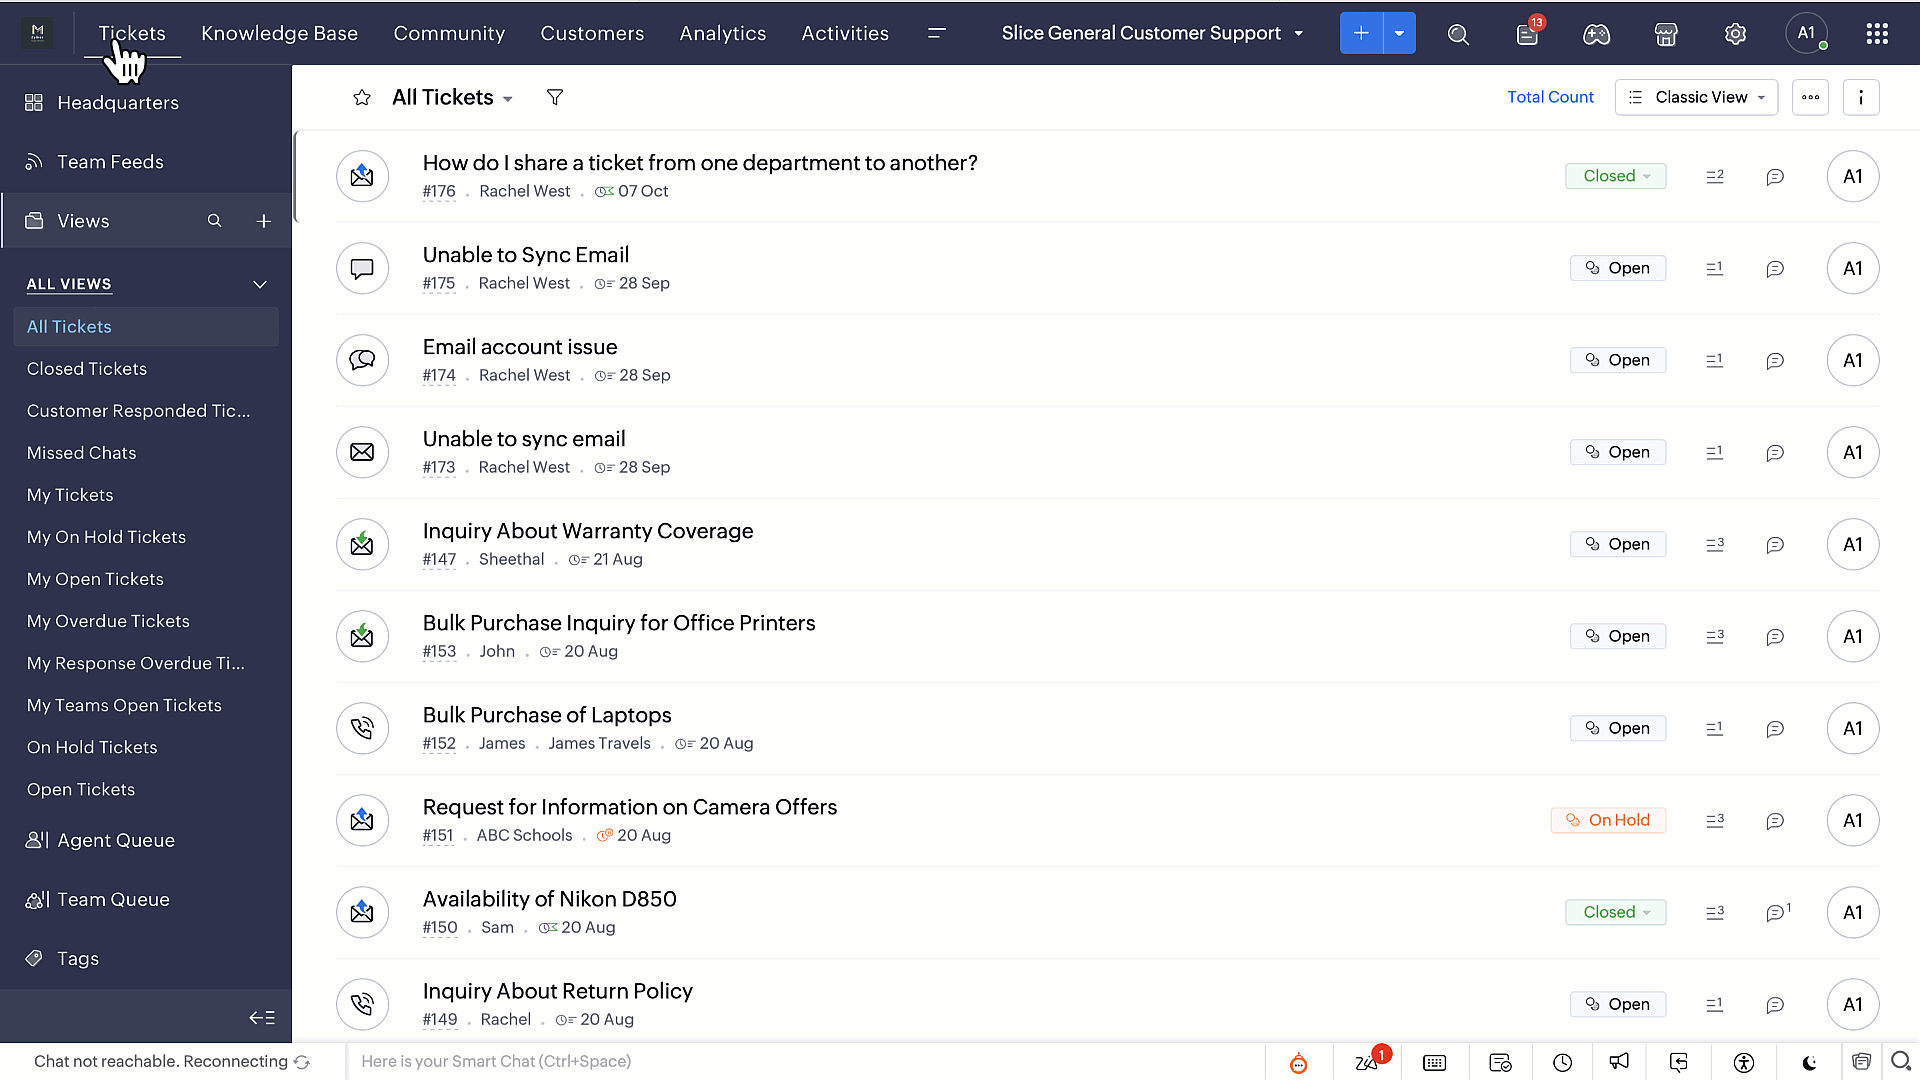Click the Total Count link

pyautogui.click(x=1550, y=97)
